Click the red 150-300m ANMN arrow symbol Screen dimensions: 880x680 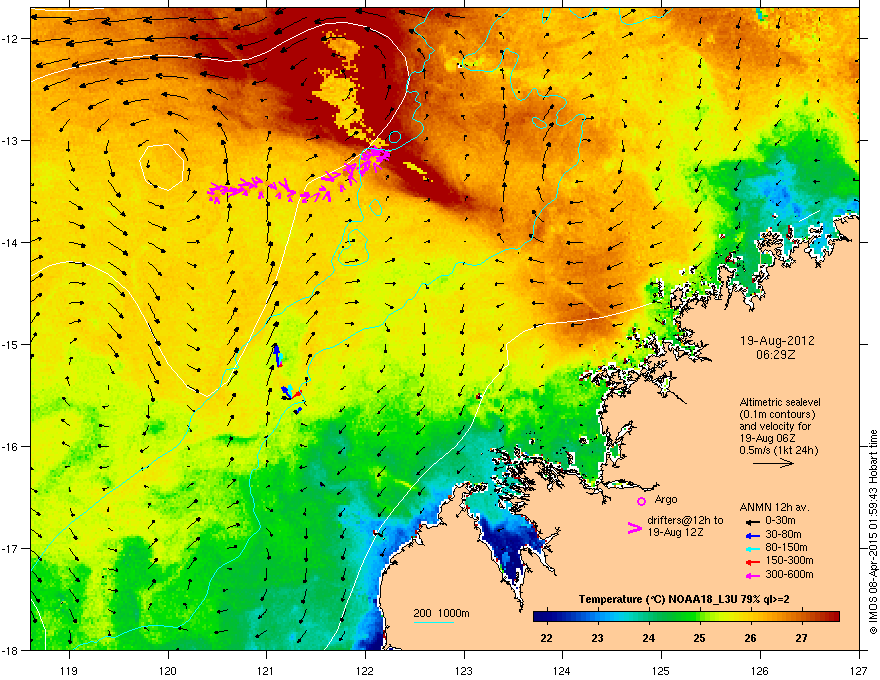point(753,562)
